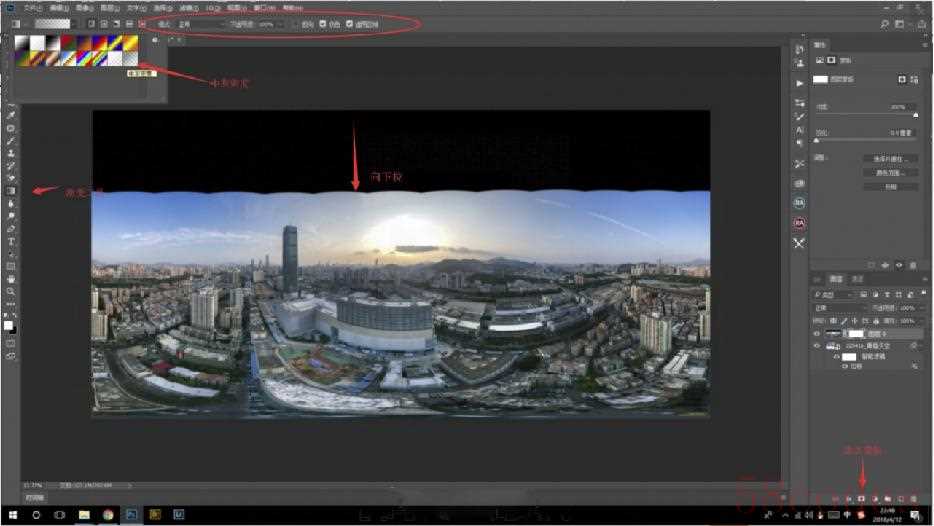Open the Filter (滤镜) menu
This screenshot has height=526, width=934.
click(189, 8)
